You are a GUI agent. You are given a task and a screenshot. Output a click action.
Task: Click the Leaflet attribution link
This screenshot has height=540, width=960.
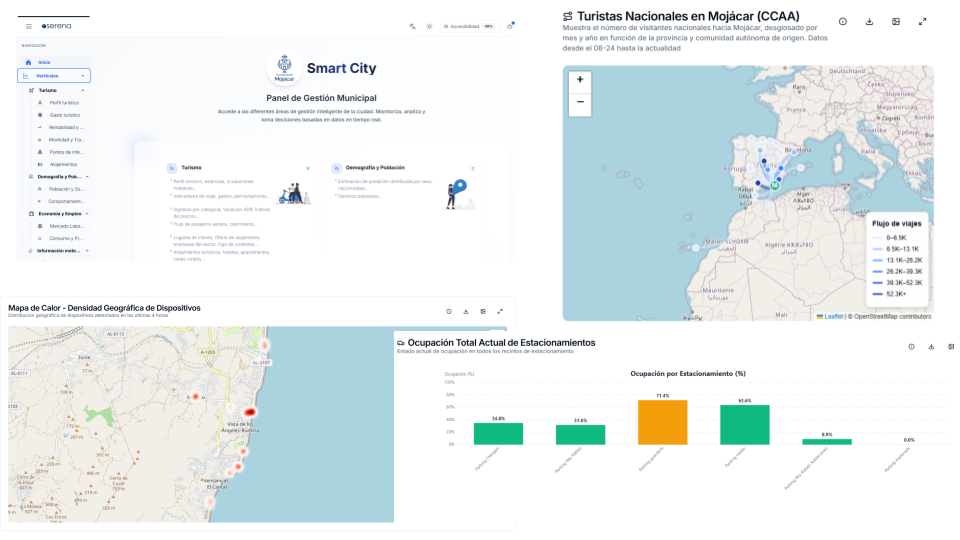pyautogui.click(x=832, y=316)
